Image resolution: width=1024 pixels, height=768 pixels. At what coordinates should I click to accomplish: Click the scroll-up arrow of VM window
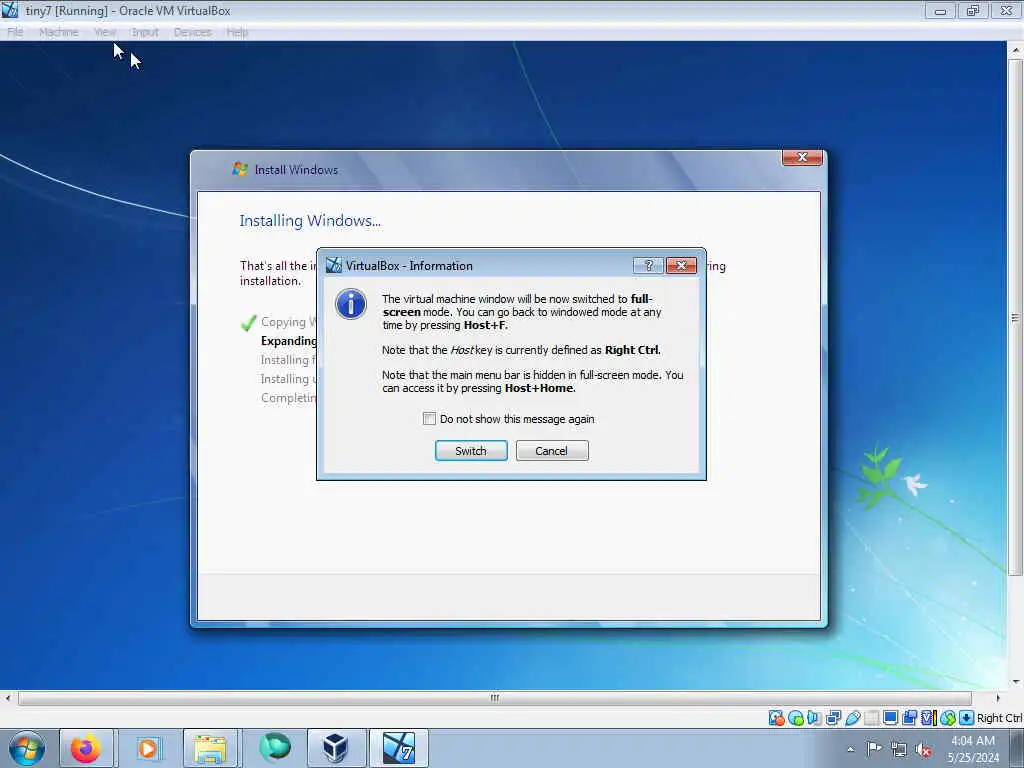click(1015, 50)
